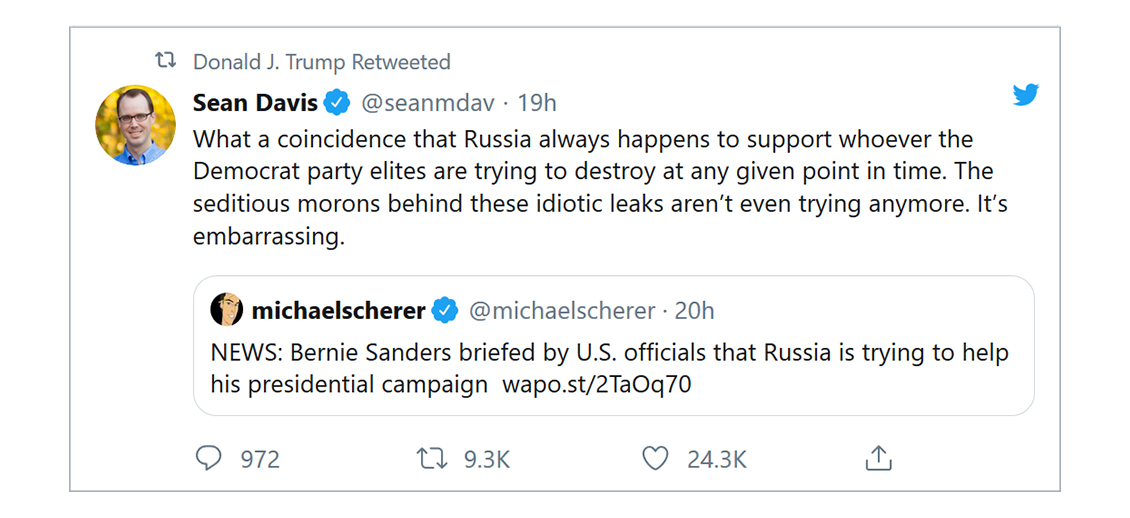Click Sean Davis's blue verified badge
This screenshot has width=1130, height=518.
point(337,102)
